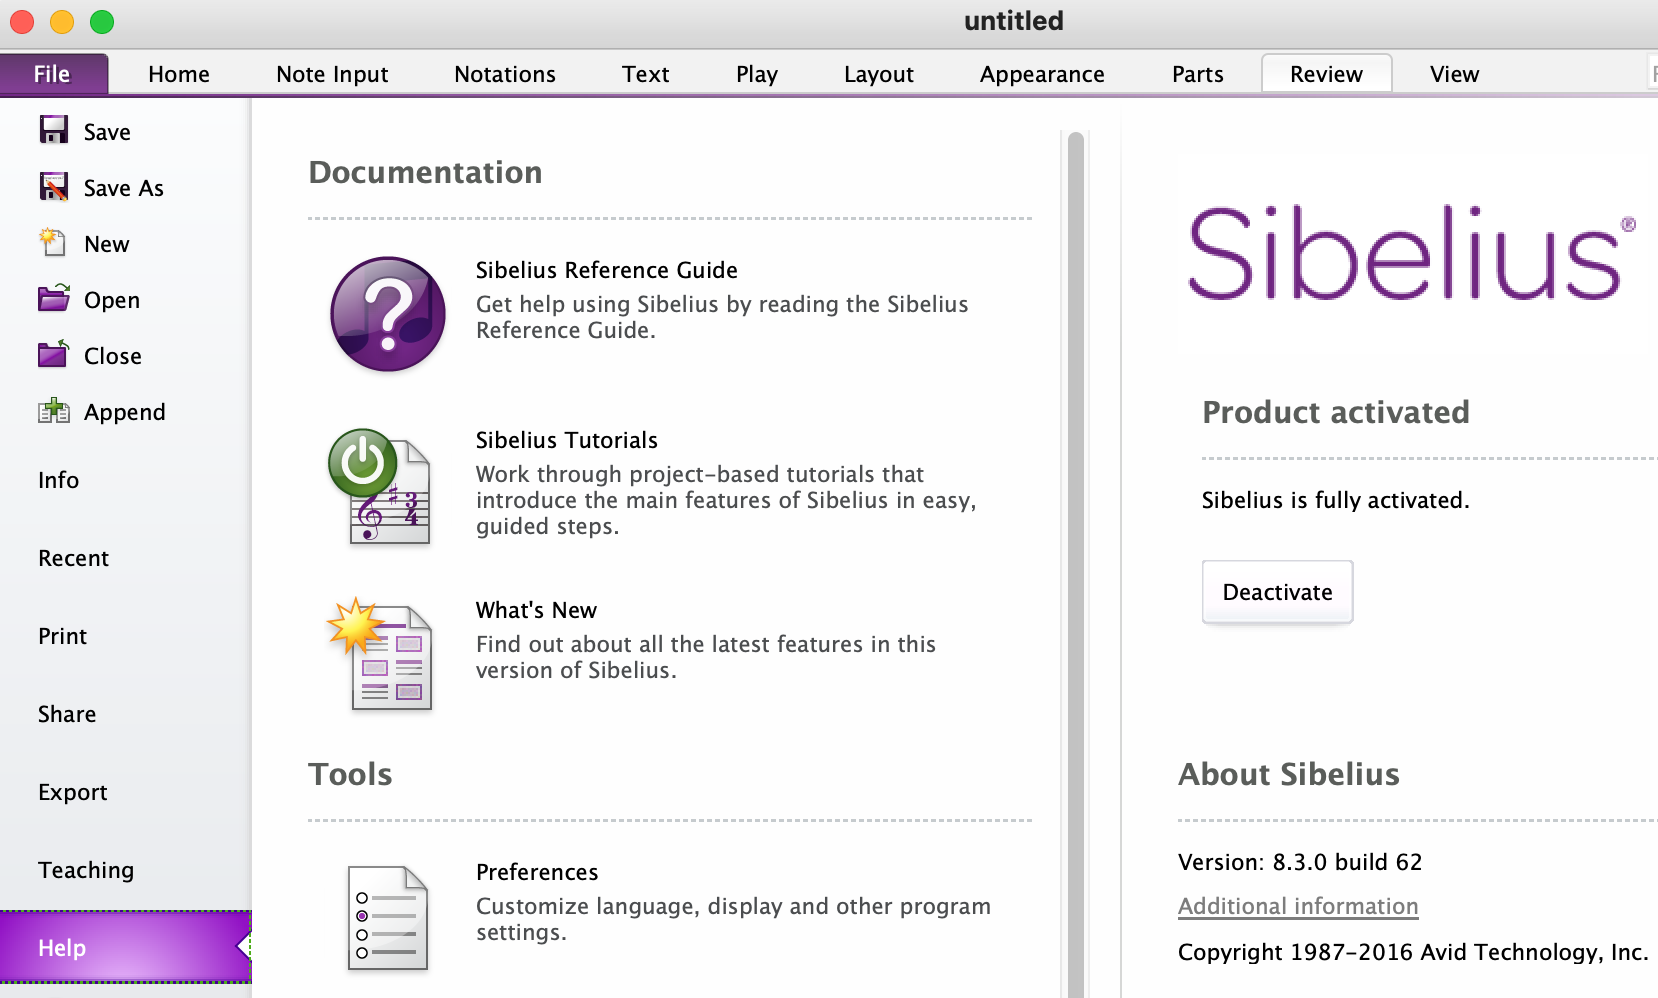This screenshot has width=1658, height=998.
Task: Click the Copyright 1987–2016 Avid text
Action: click(1413, 952)
